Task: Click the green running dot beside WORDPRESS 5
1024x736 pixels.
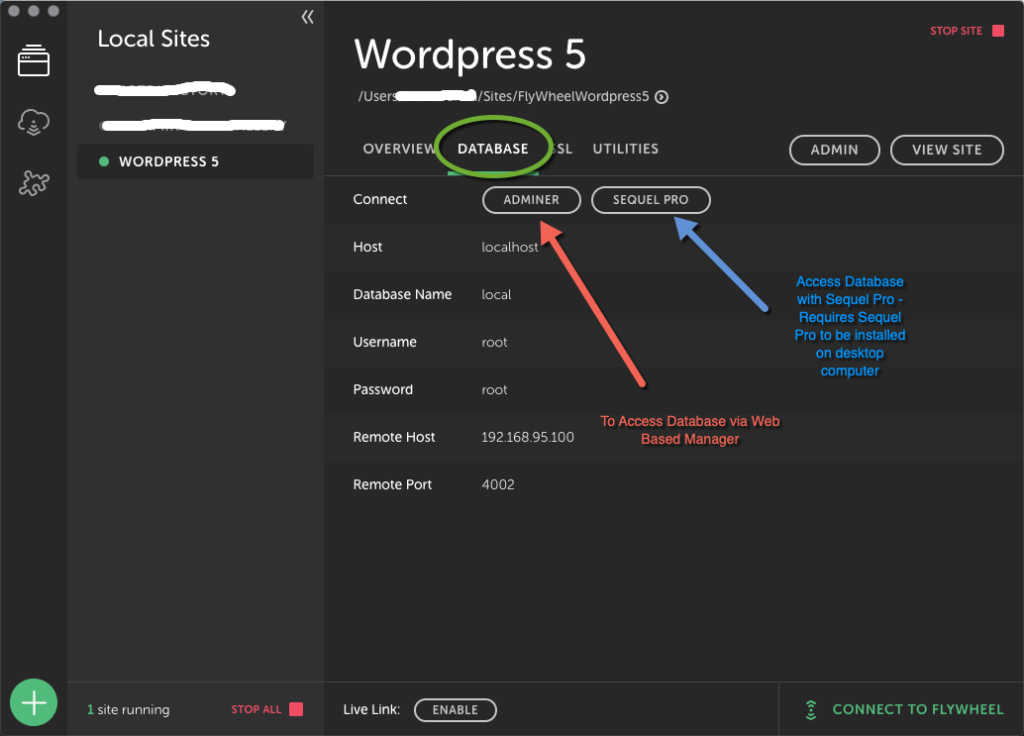Action: 104,161
